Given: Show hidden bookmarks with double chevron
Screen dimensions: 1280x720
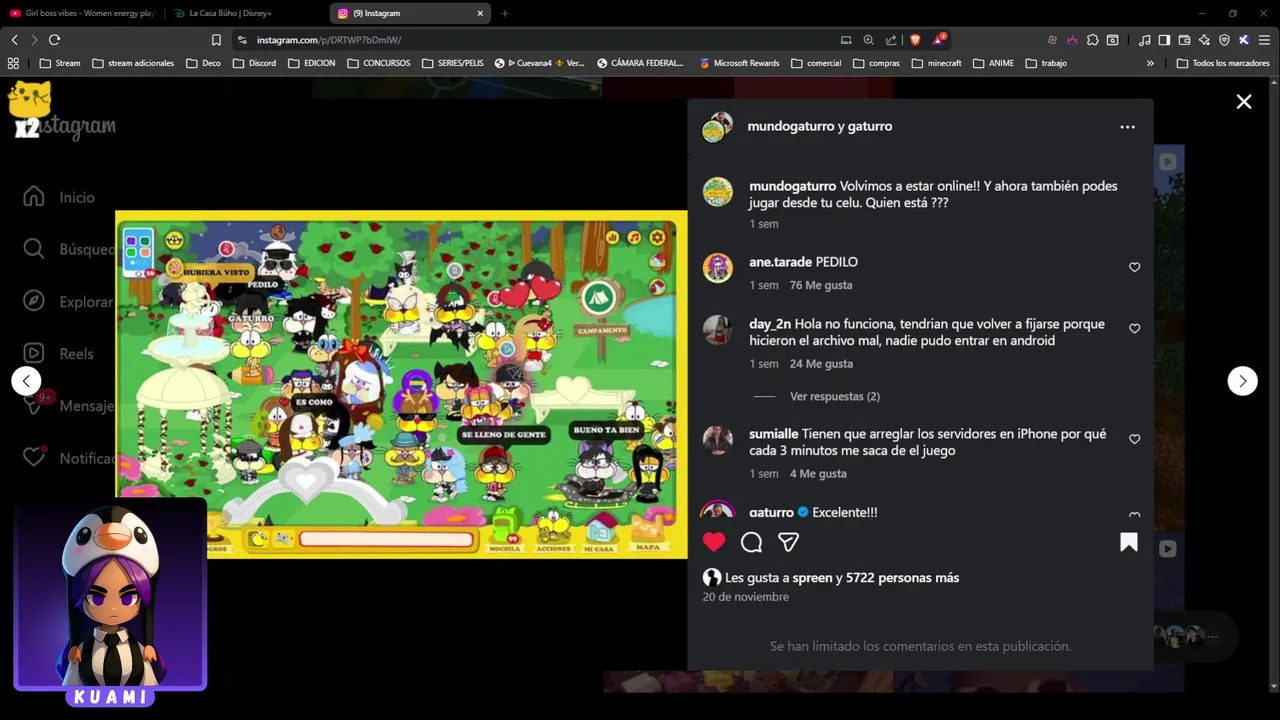Looking at the screenshot, I should coord(1150,63).
